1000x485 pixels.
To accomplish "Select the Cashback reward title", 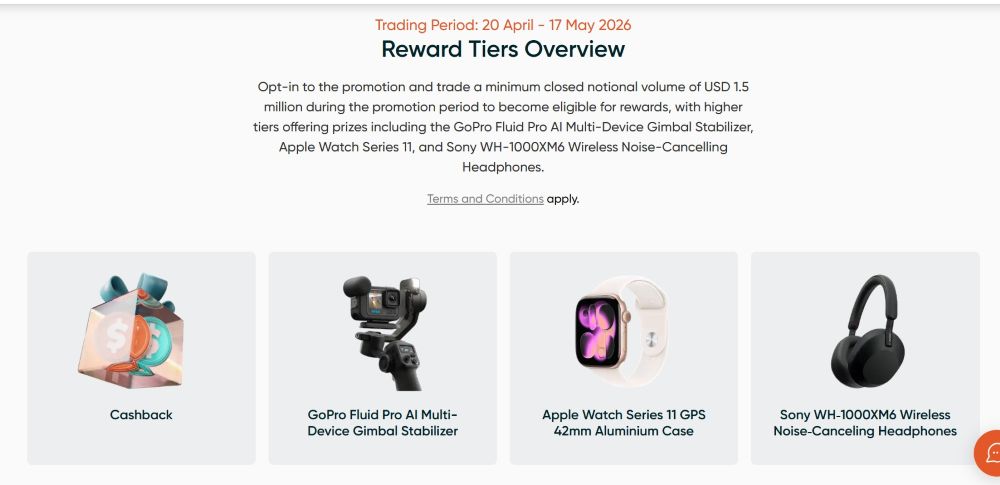I will (141, 415).
